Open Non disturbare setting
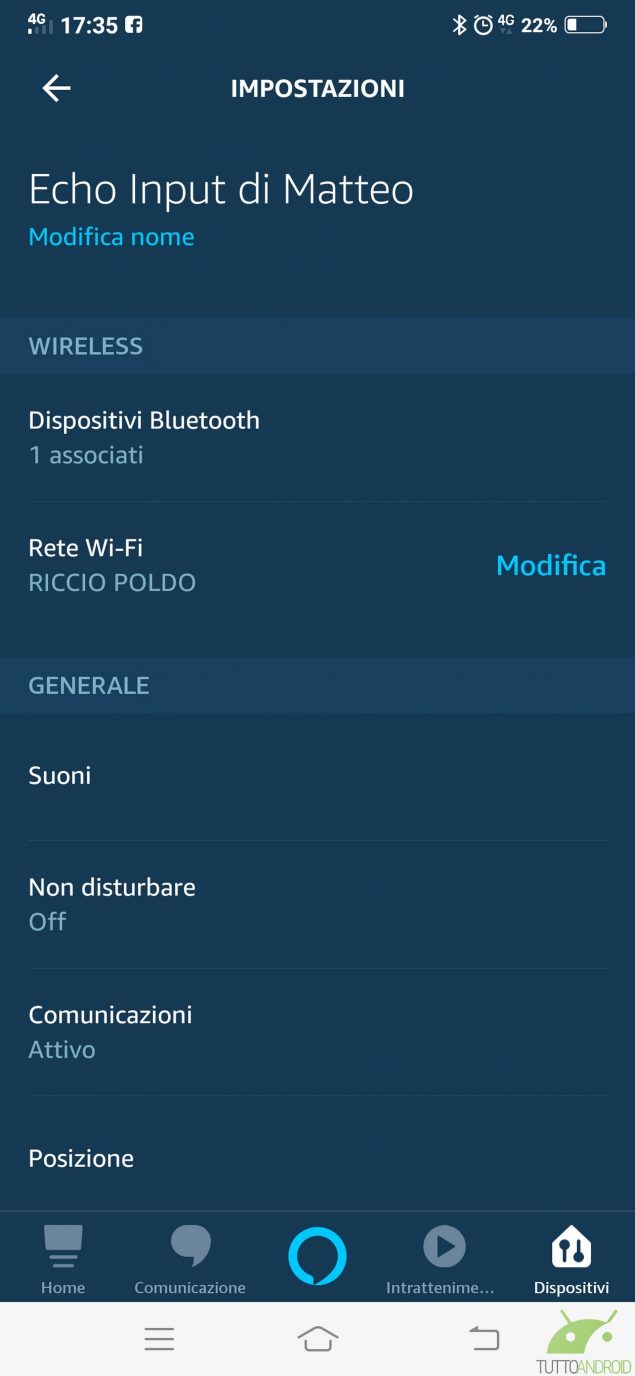Image resolution: width=635 pixels, height=1376 pixels. pos(112,903)
